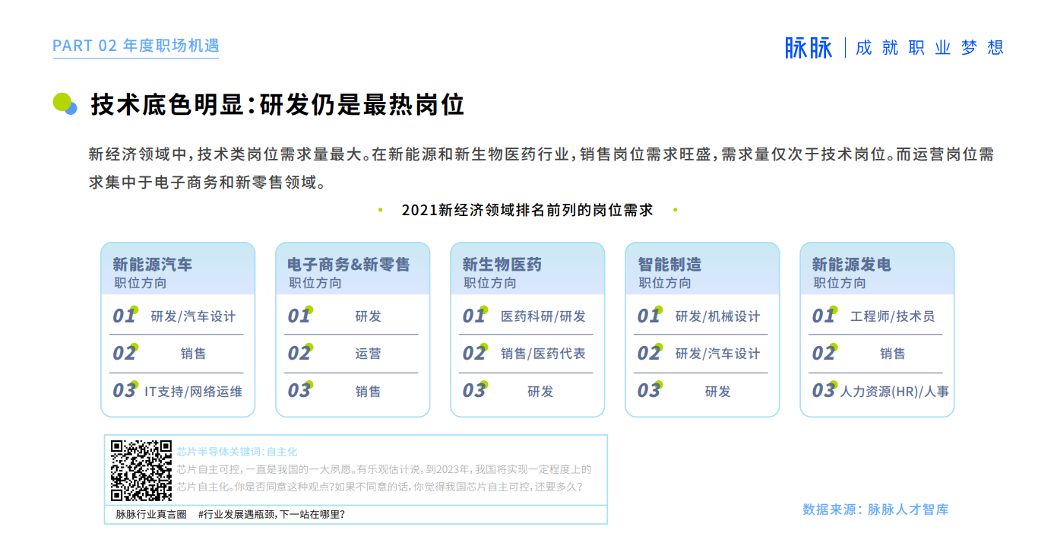Image resolution: width=1052 pixels, height=546 pixels.
Task: Click the 脉脉 brand logo
Action: (x=808, y=47)
